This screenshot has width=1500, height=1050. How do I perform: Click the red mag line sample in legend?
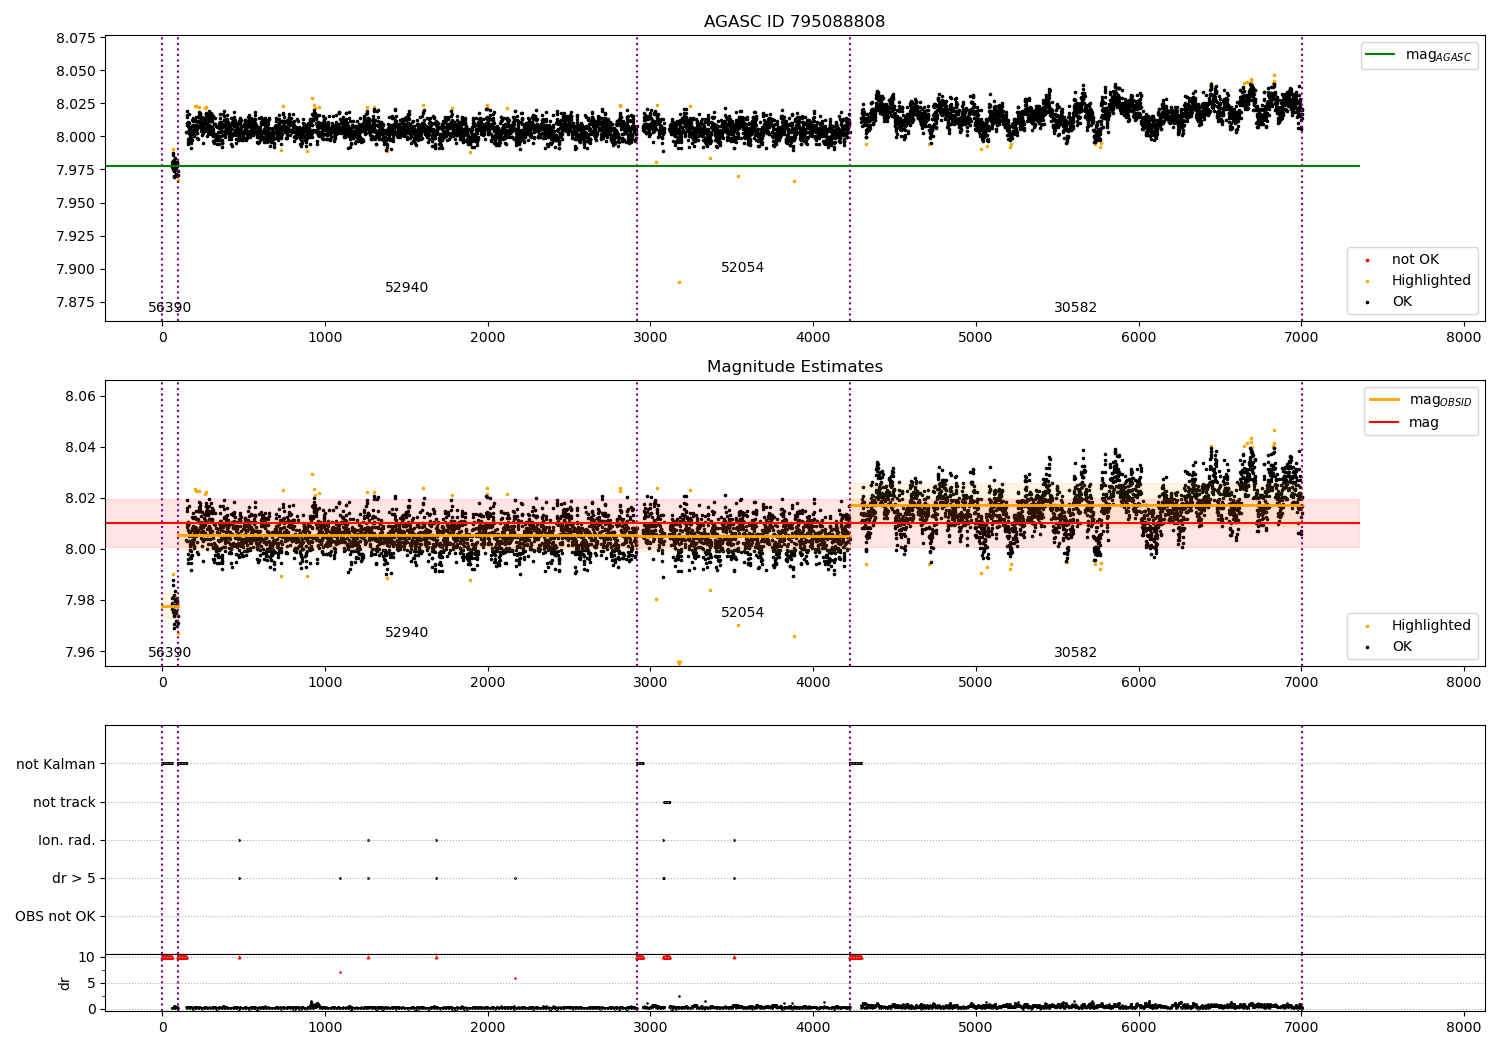point(1385,423)
